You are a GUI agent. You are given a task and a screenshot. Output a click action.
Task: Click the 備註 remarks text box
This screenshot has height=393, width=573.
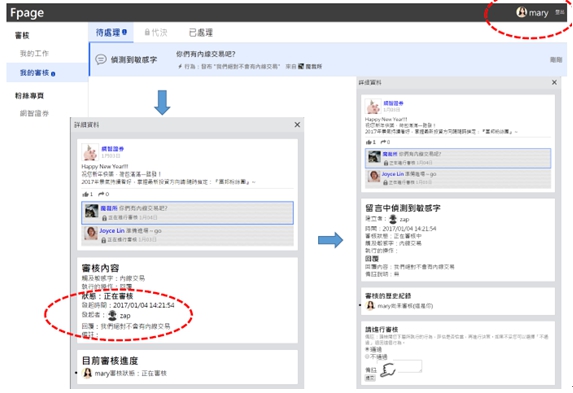tap(400, 366)
